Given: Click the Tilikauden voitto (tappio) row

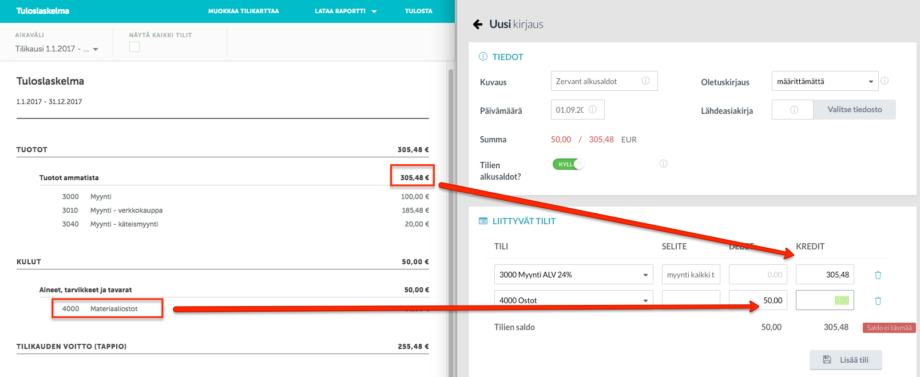Looking at the screenshot, I should coord(223,347).
